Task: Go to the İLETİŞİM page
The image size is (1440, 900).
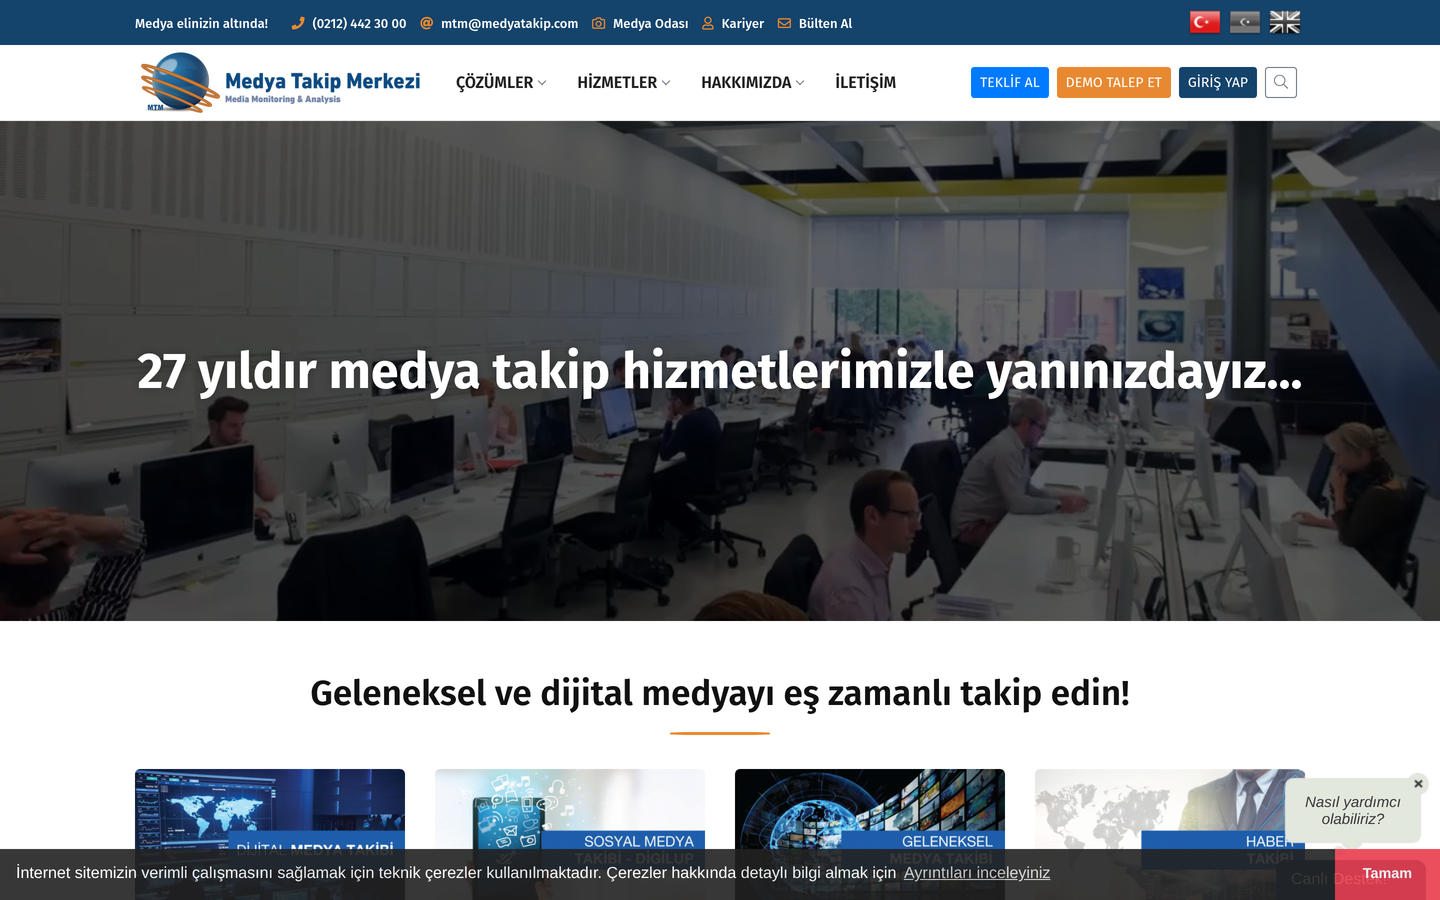Action: click(866, 82)
